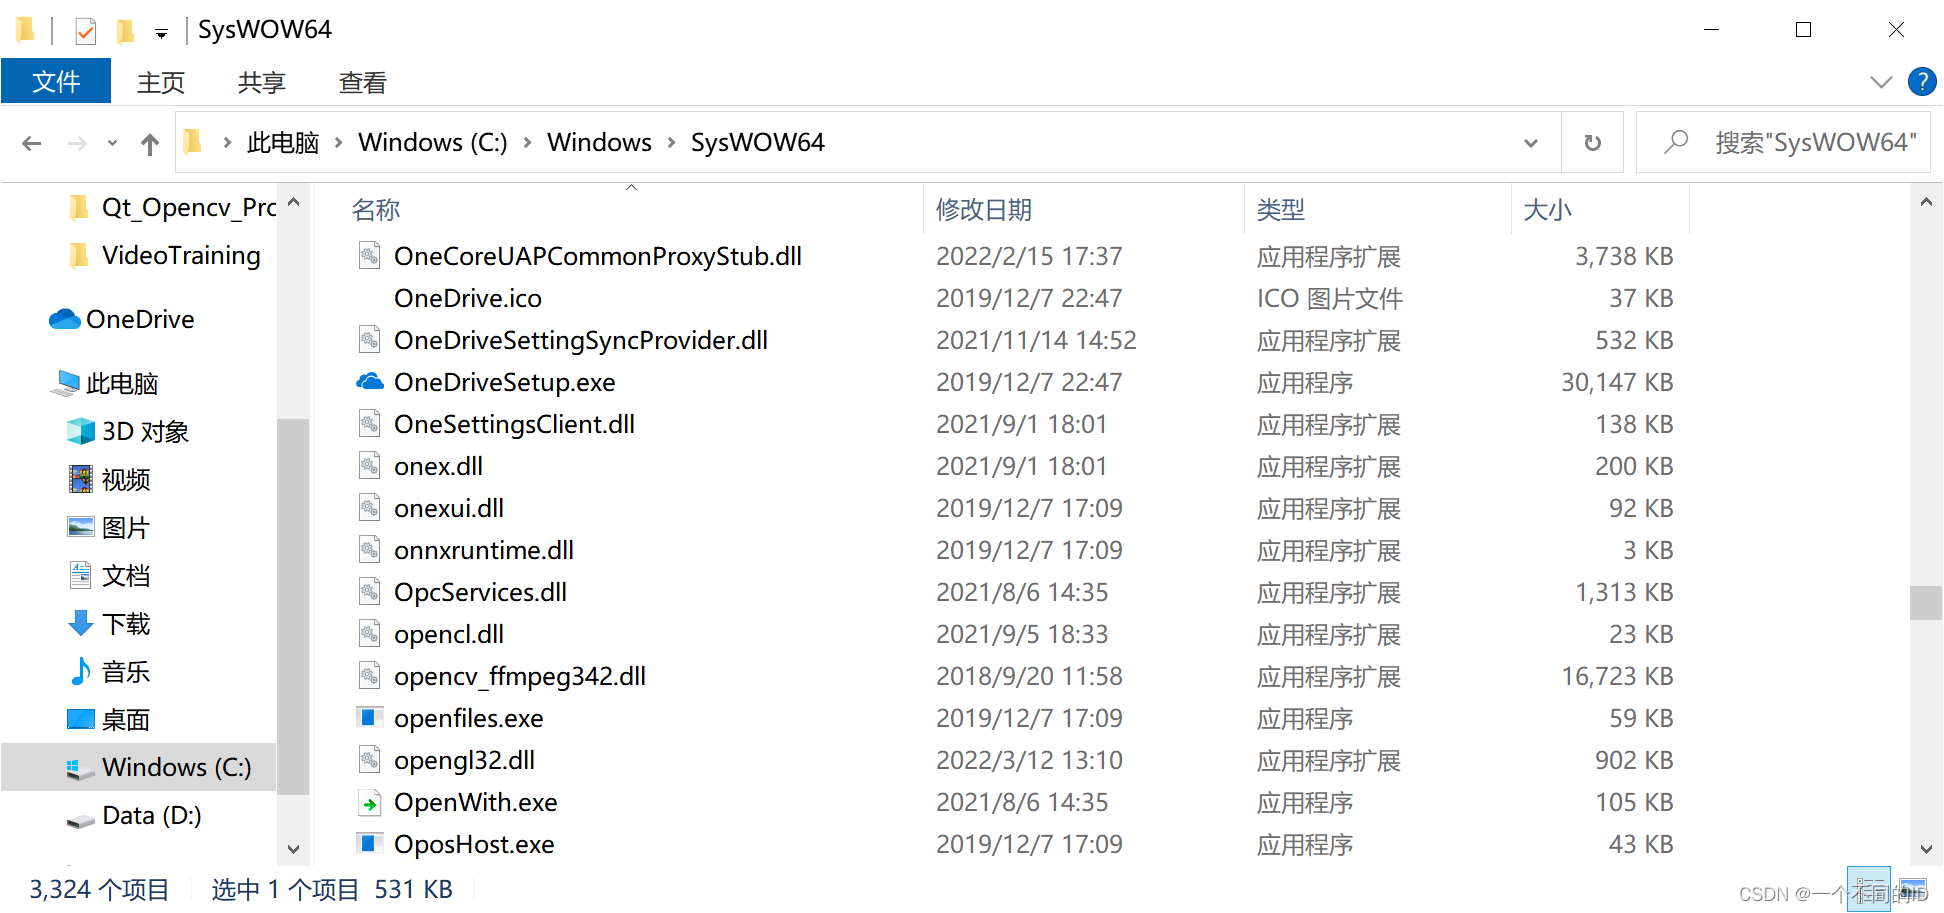Viewport: 1944px width, 913px height.
Task: Go up one folder level arrow
Action: 150,144
